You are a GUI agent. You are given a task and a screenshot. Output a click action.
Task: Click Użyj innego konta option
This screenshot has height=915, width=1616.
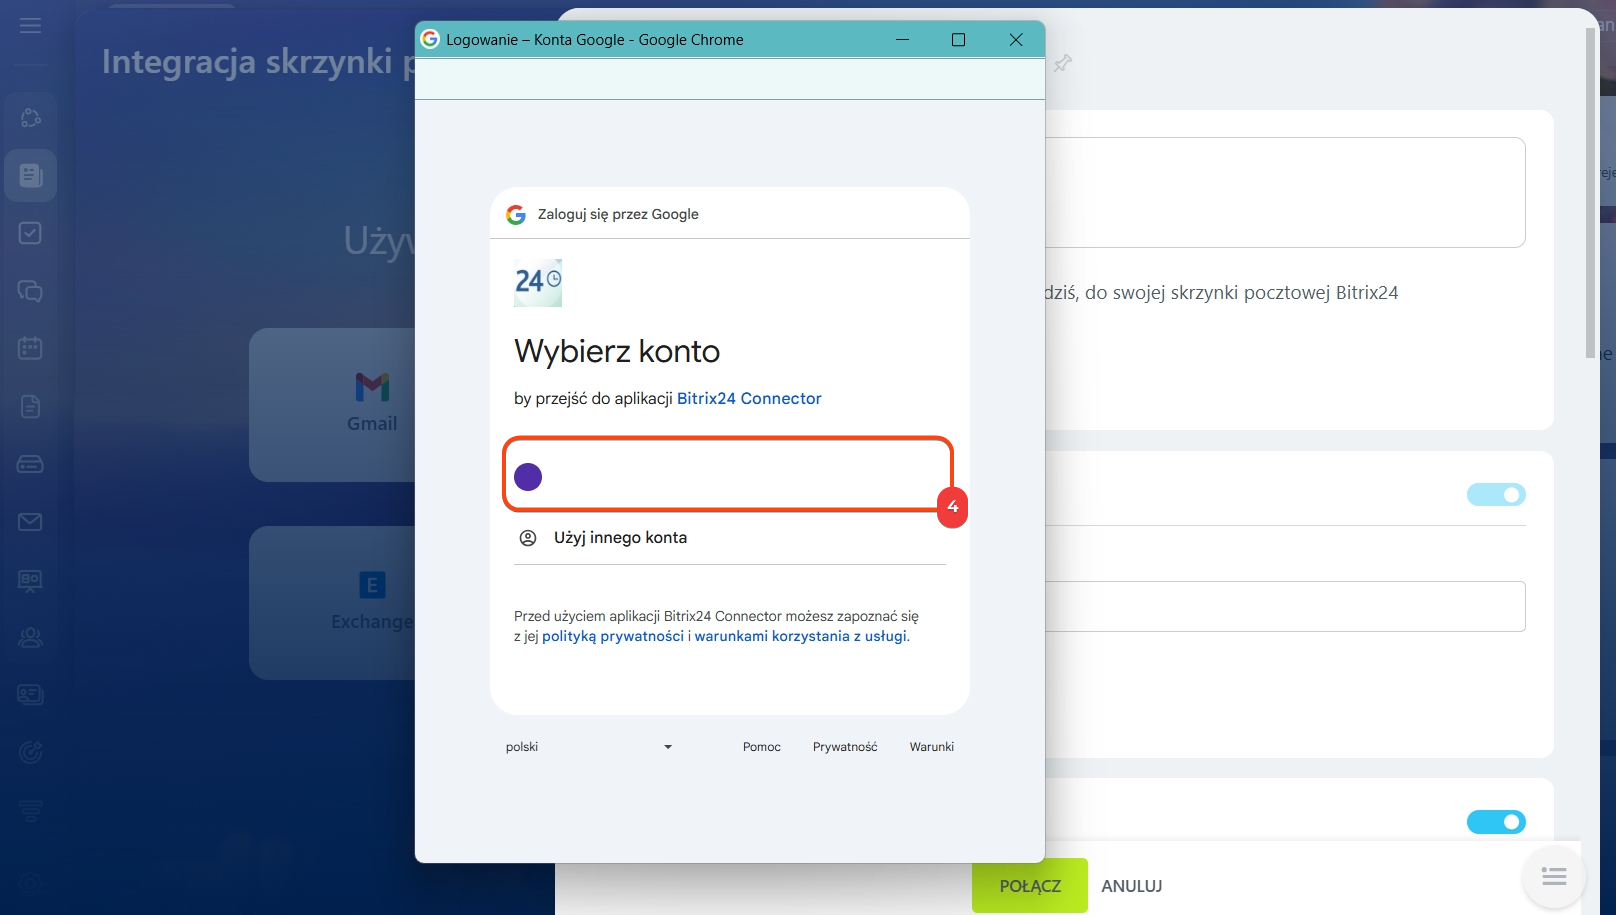730,538
